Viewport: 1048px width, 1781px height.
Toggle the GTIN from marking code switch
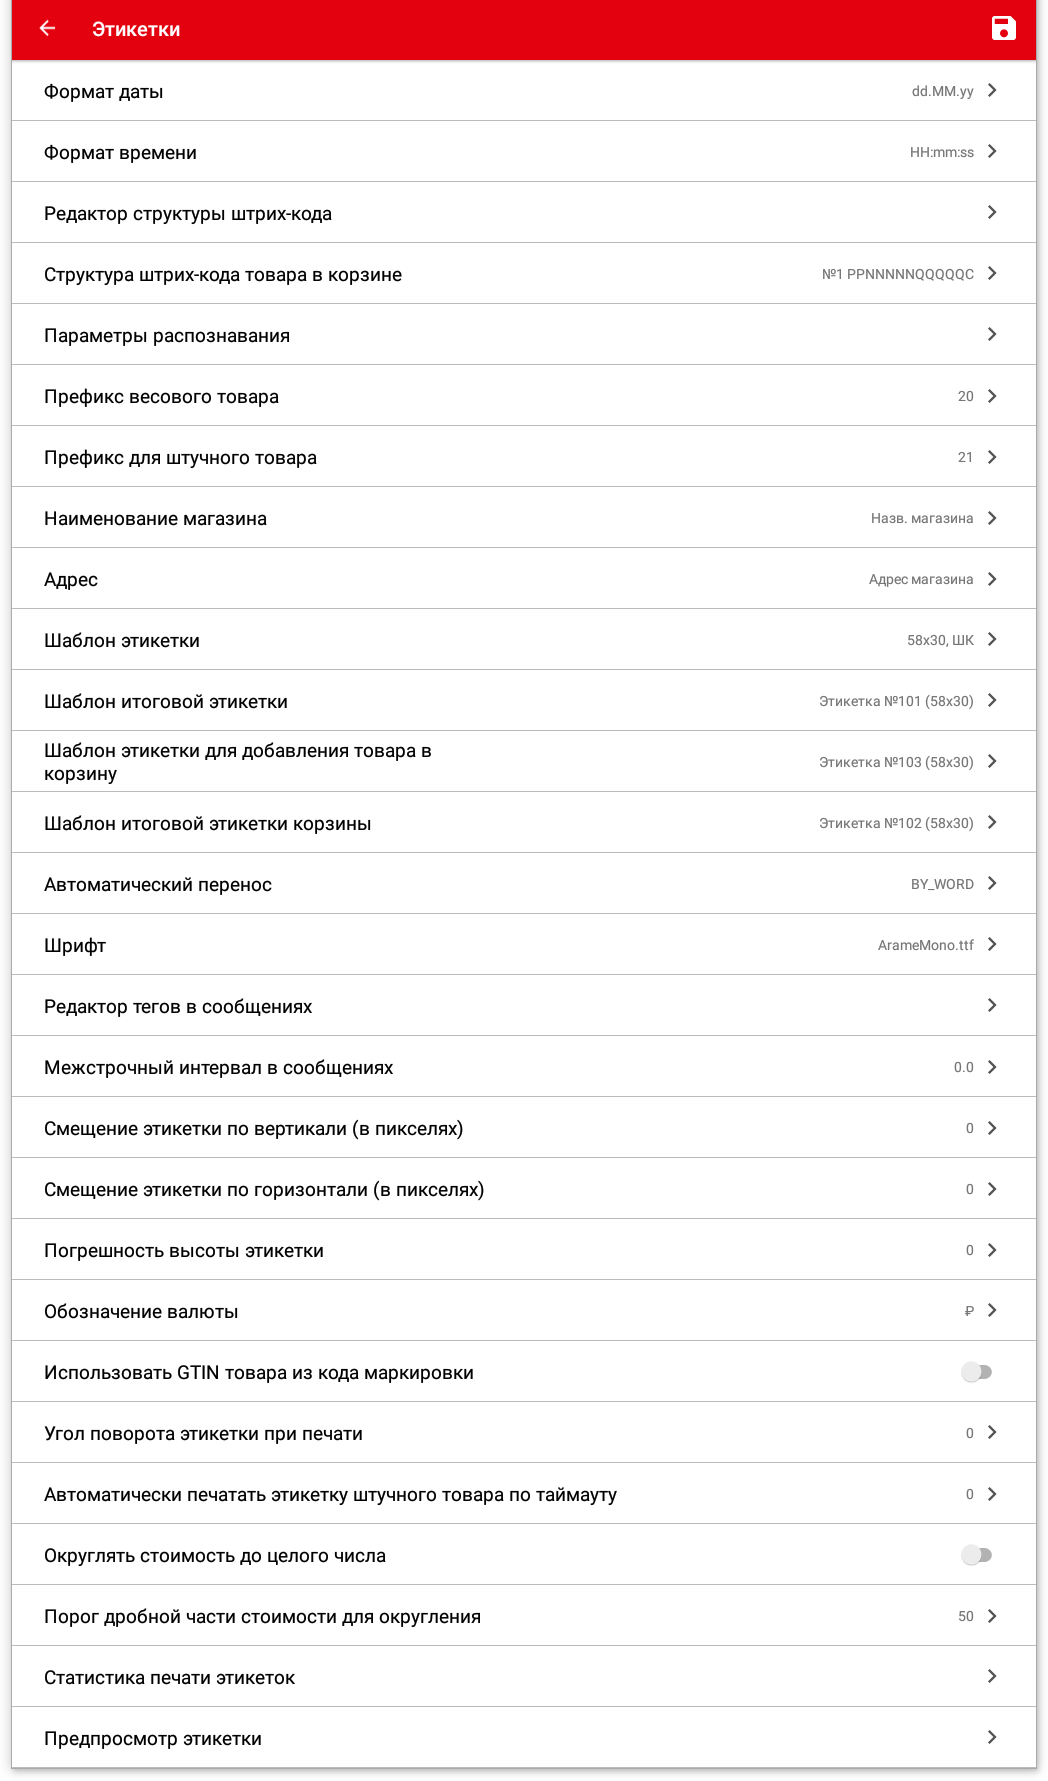tap(976, 1372)
